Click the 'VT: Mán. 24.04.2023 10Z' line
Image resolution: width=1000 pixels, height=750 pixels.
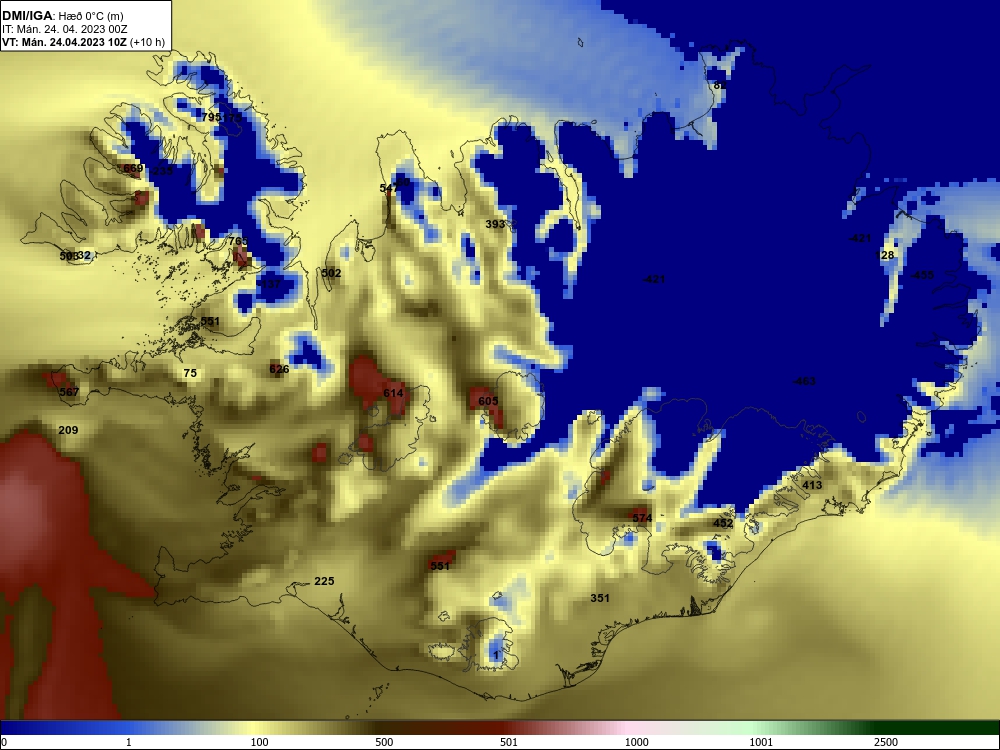[64, 42]
